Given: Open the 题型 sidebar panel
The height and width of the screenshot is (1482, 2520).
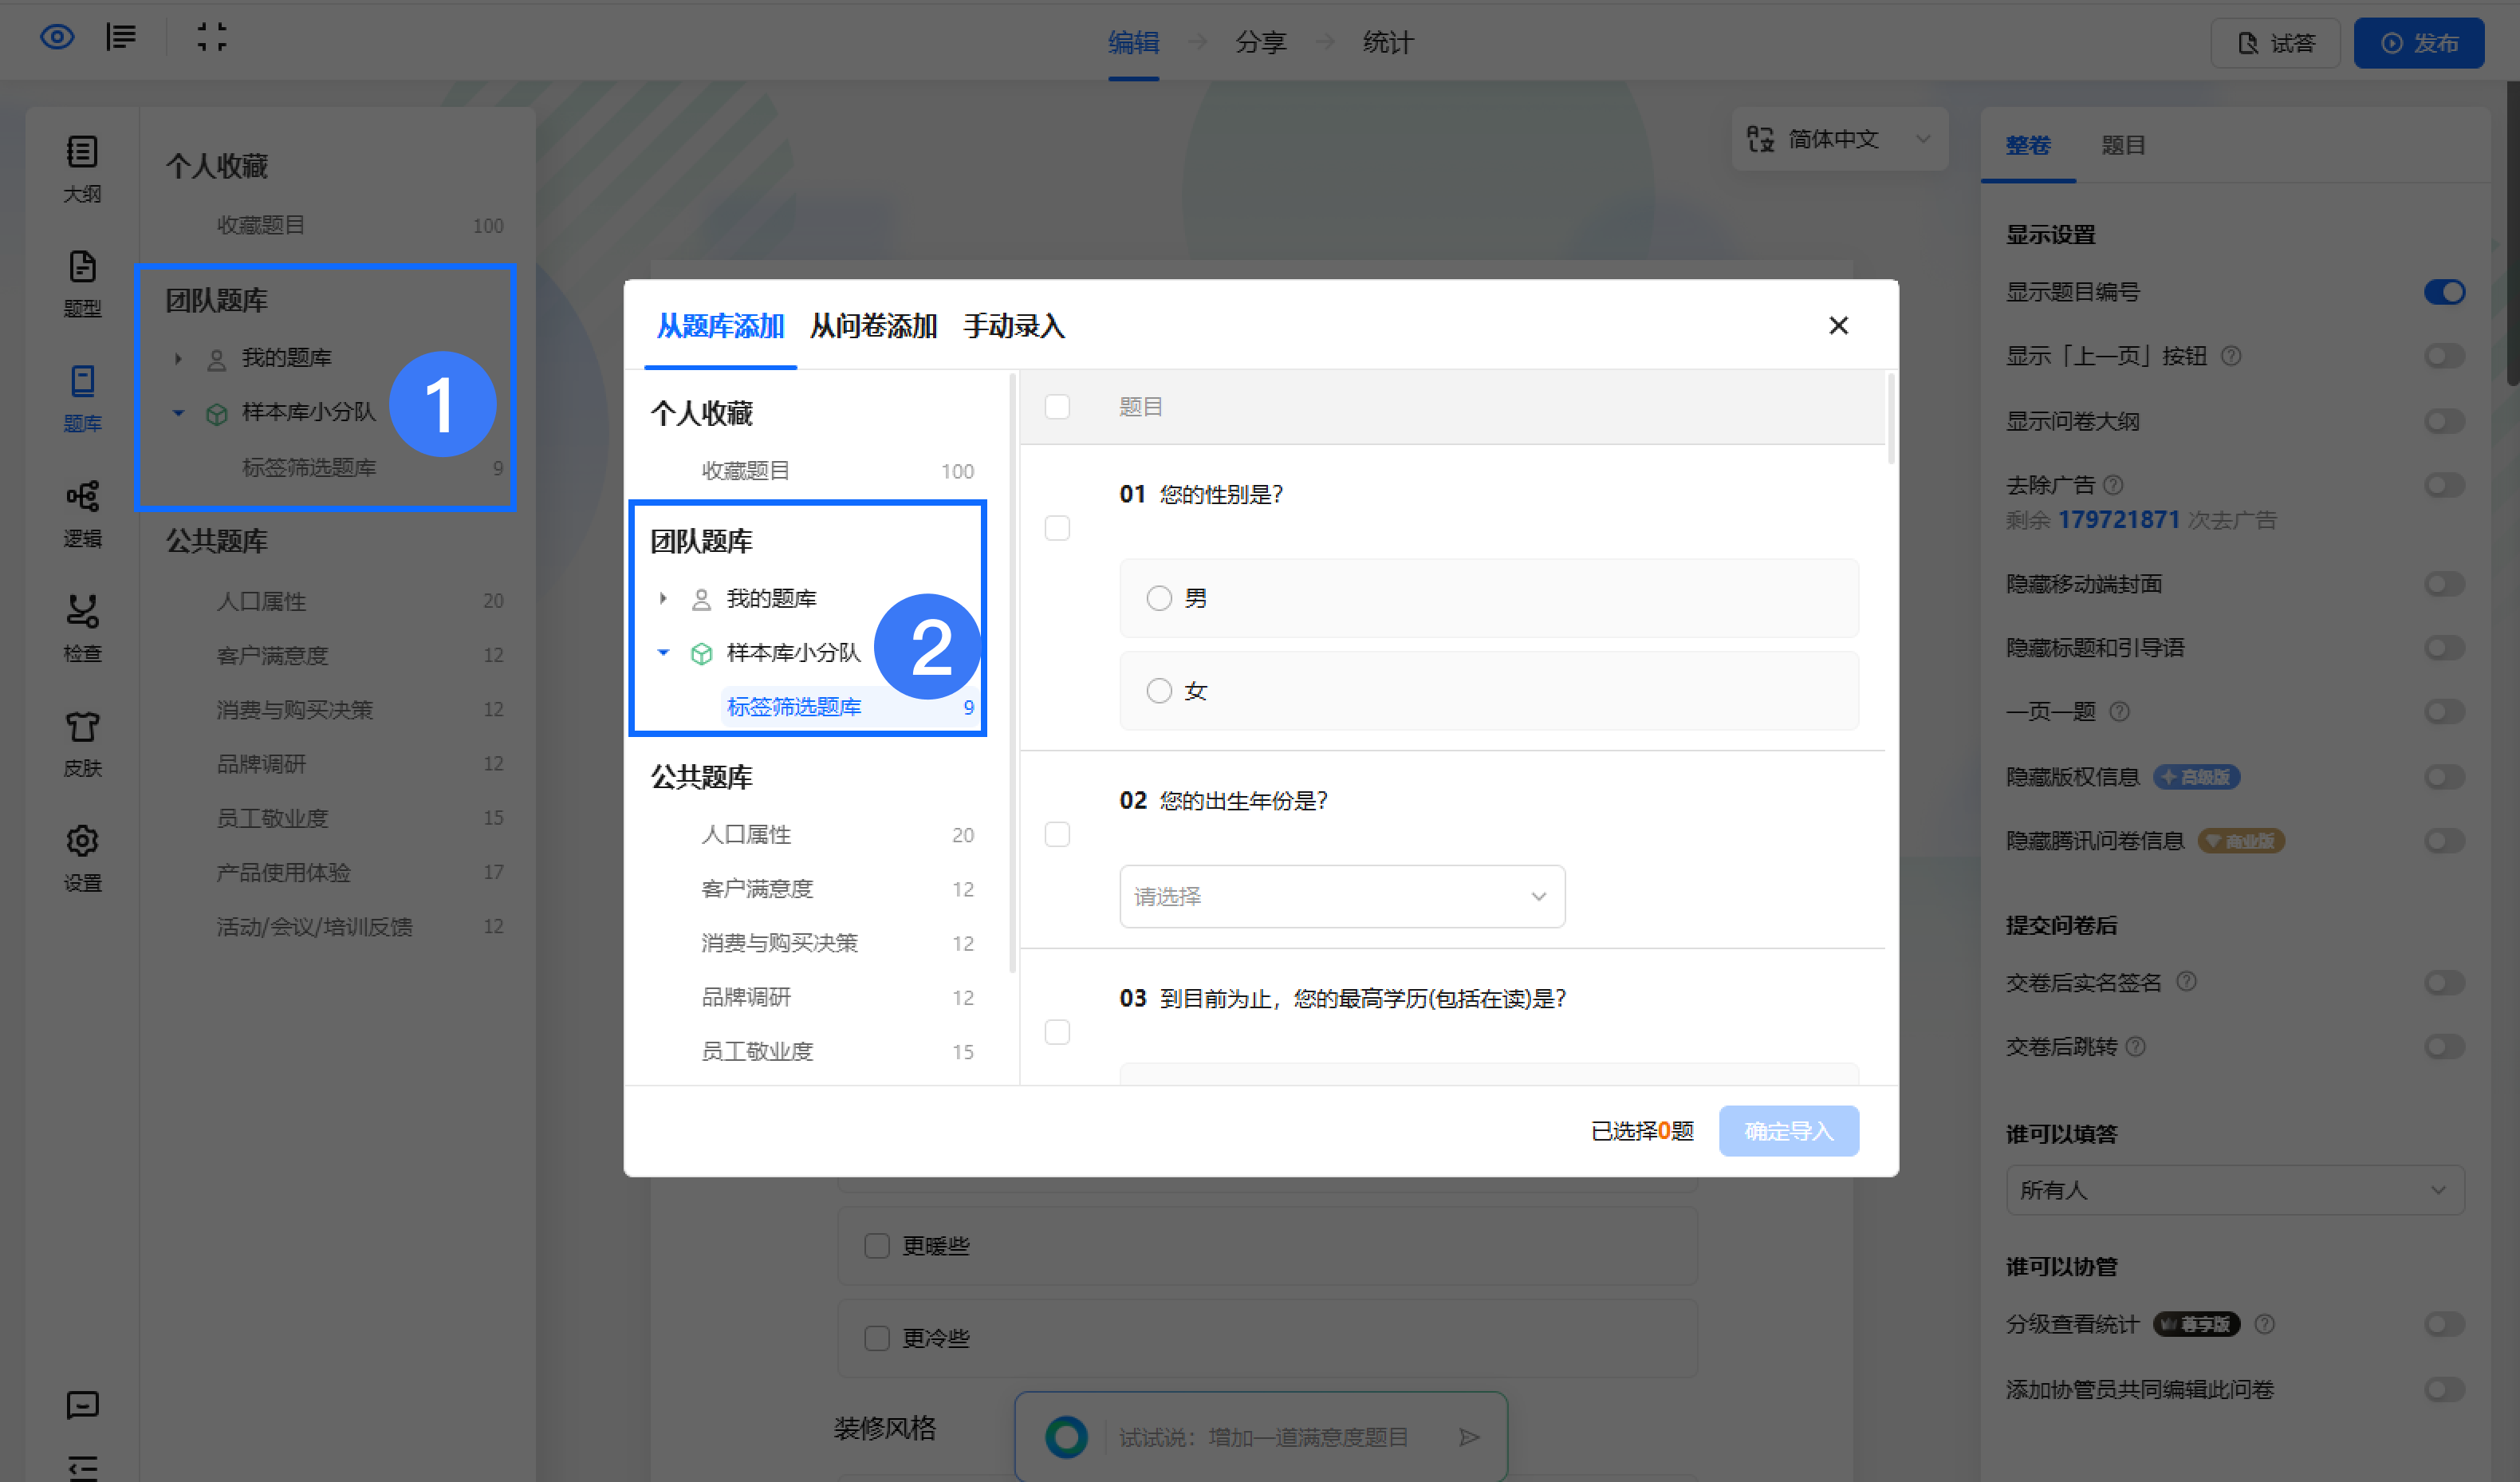Looking at the screenshot, I should point(82,284).
